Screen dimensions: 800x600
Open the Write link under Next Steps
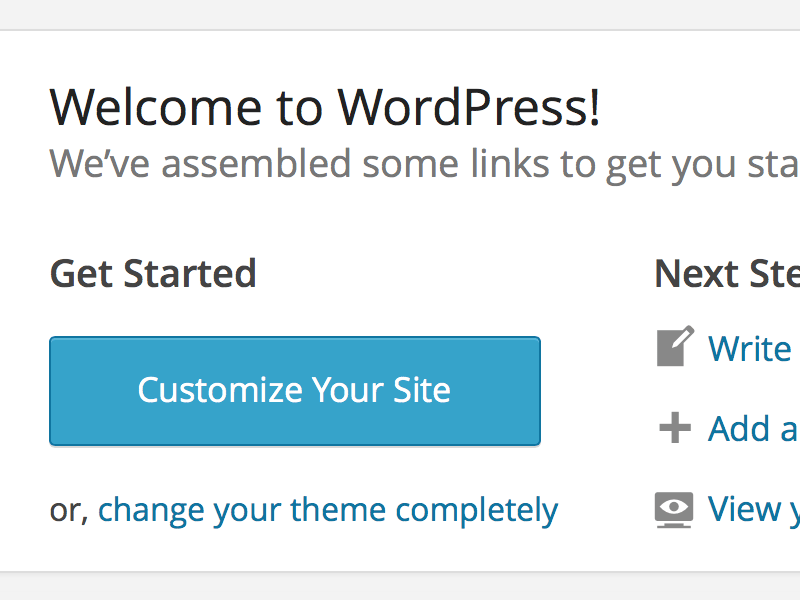(750, 349)
